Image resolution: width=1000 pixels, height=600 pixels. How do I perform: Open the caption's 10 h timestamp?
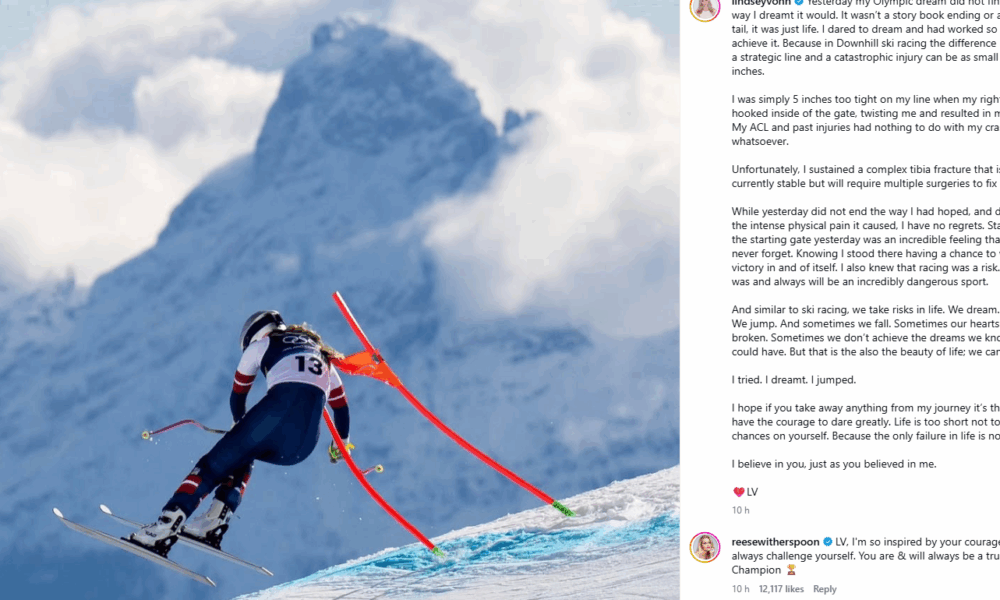(x=740, y=510)
